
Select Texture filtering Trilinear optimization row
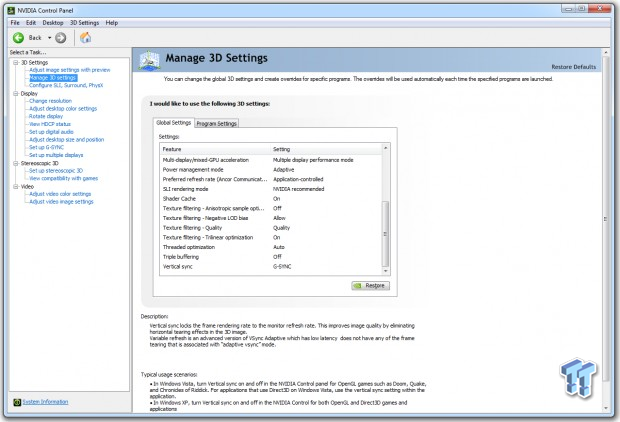[x=271, y=238]
